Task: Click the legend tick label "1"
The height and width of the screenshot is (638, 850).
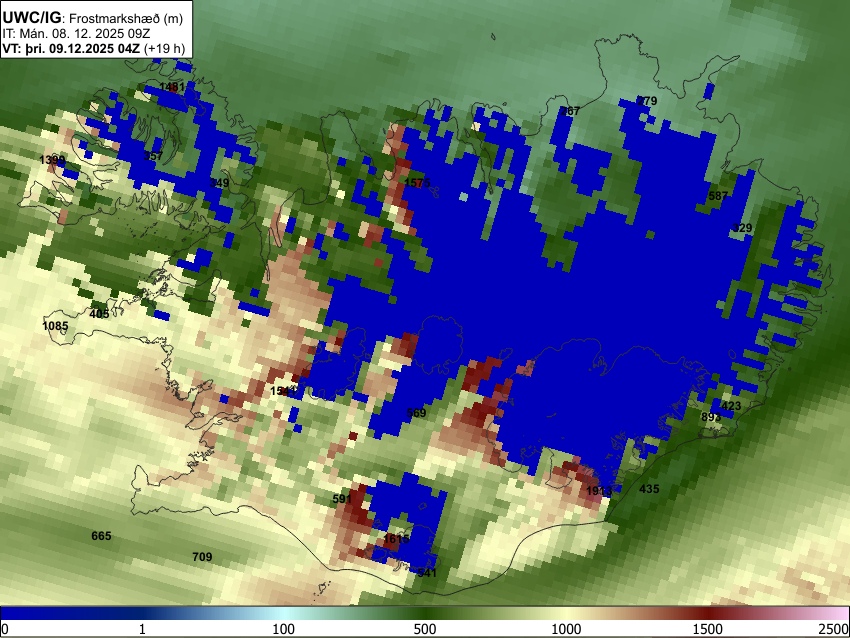Action: (x=142, y=629)
